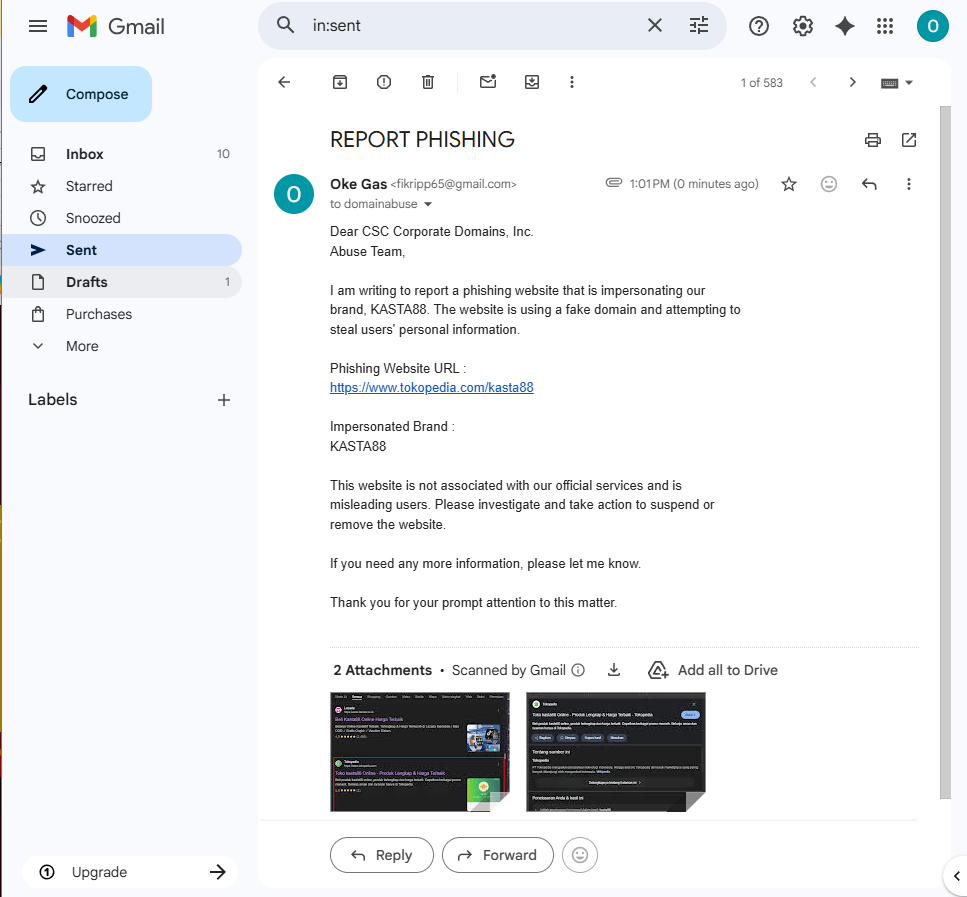This screenshot has width=967, height=897.
Task: Click the Reply button
Action: (x=382, y=855)
